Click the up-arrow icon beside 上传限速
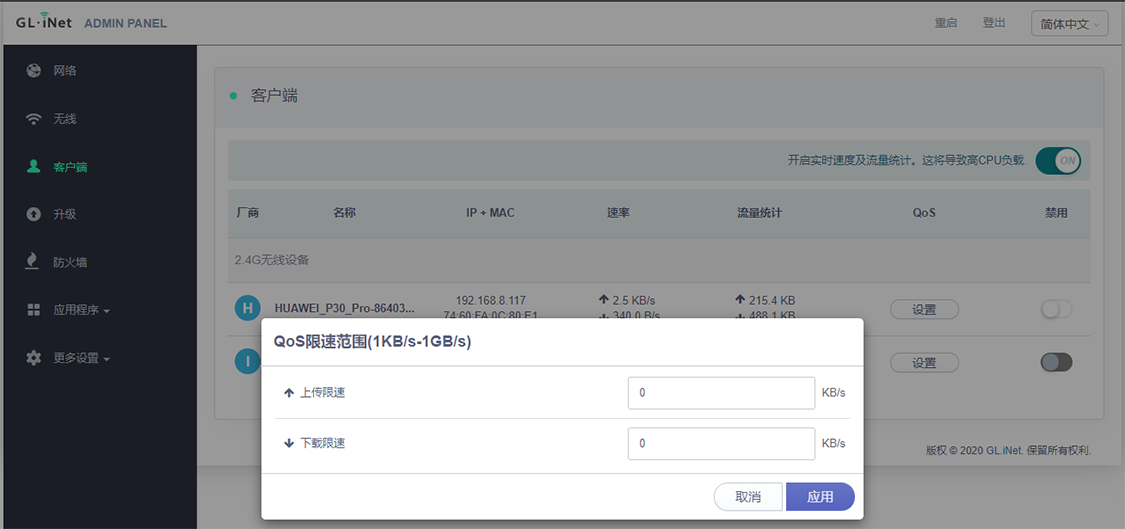 click(x=289, y=393)
